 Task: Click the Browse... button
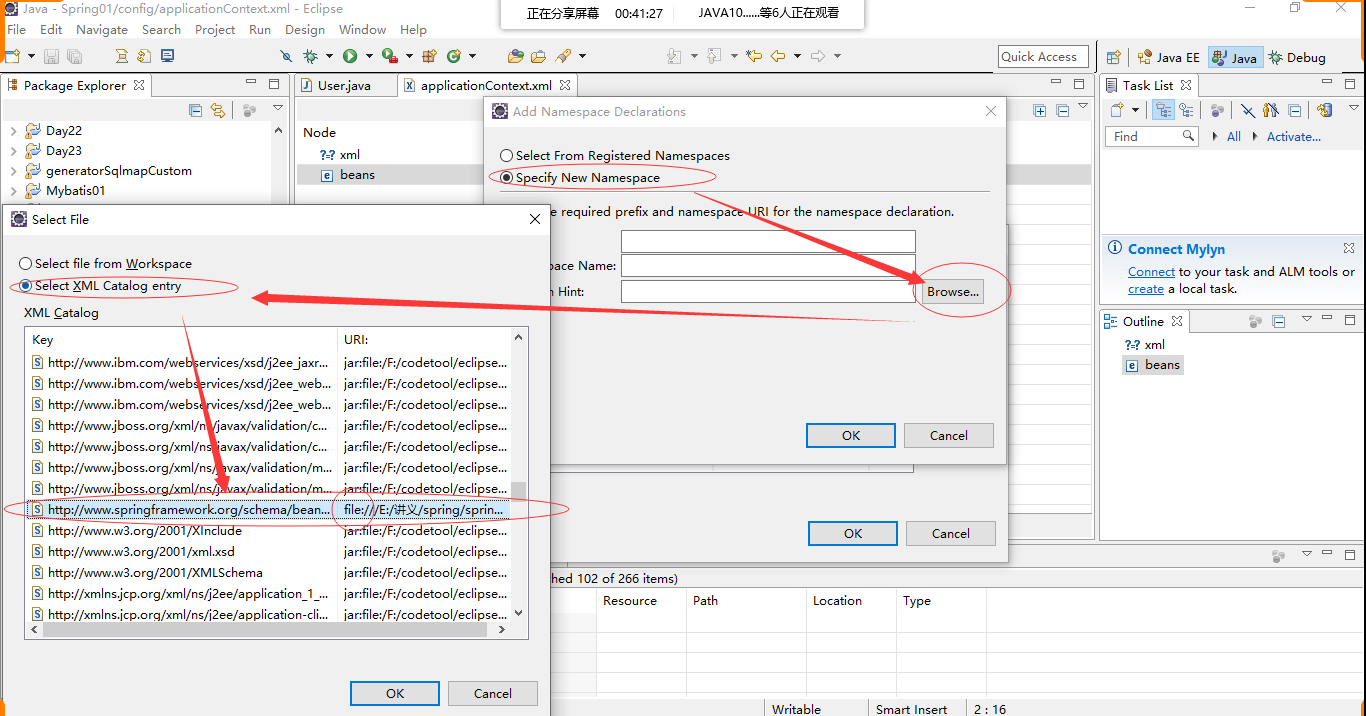pos(952,291)
